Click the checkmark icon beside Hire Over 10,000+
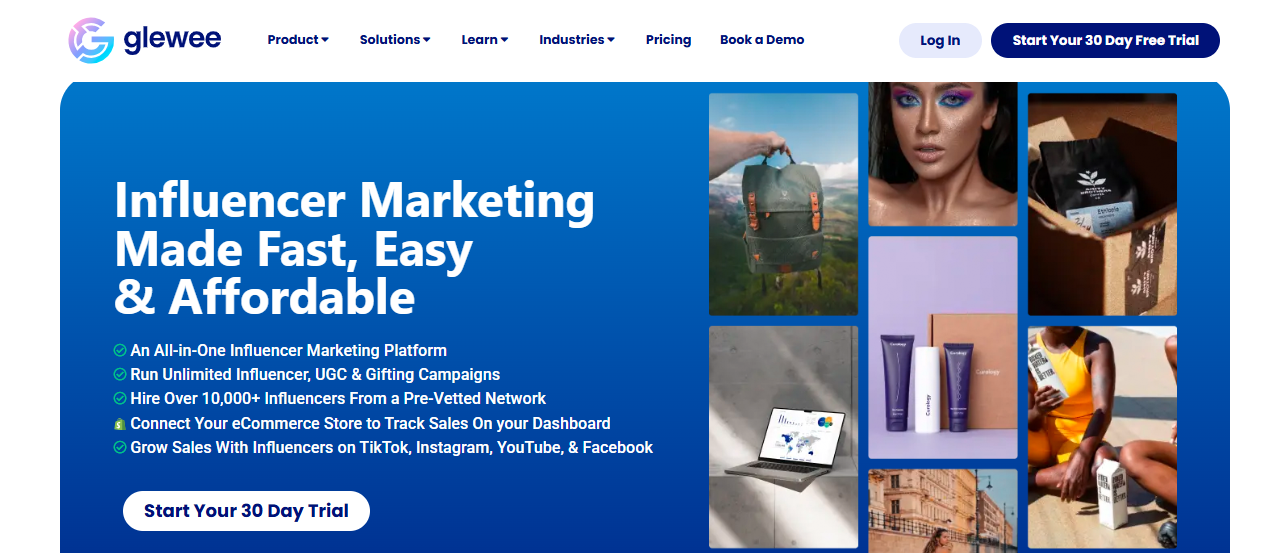This screenshot has width=1271, height=553. tap(120, 399)
